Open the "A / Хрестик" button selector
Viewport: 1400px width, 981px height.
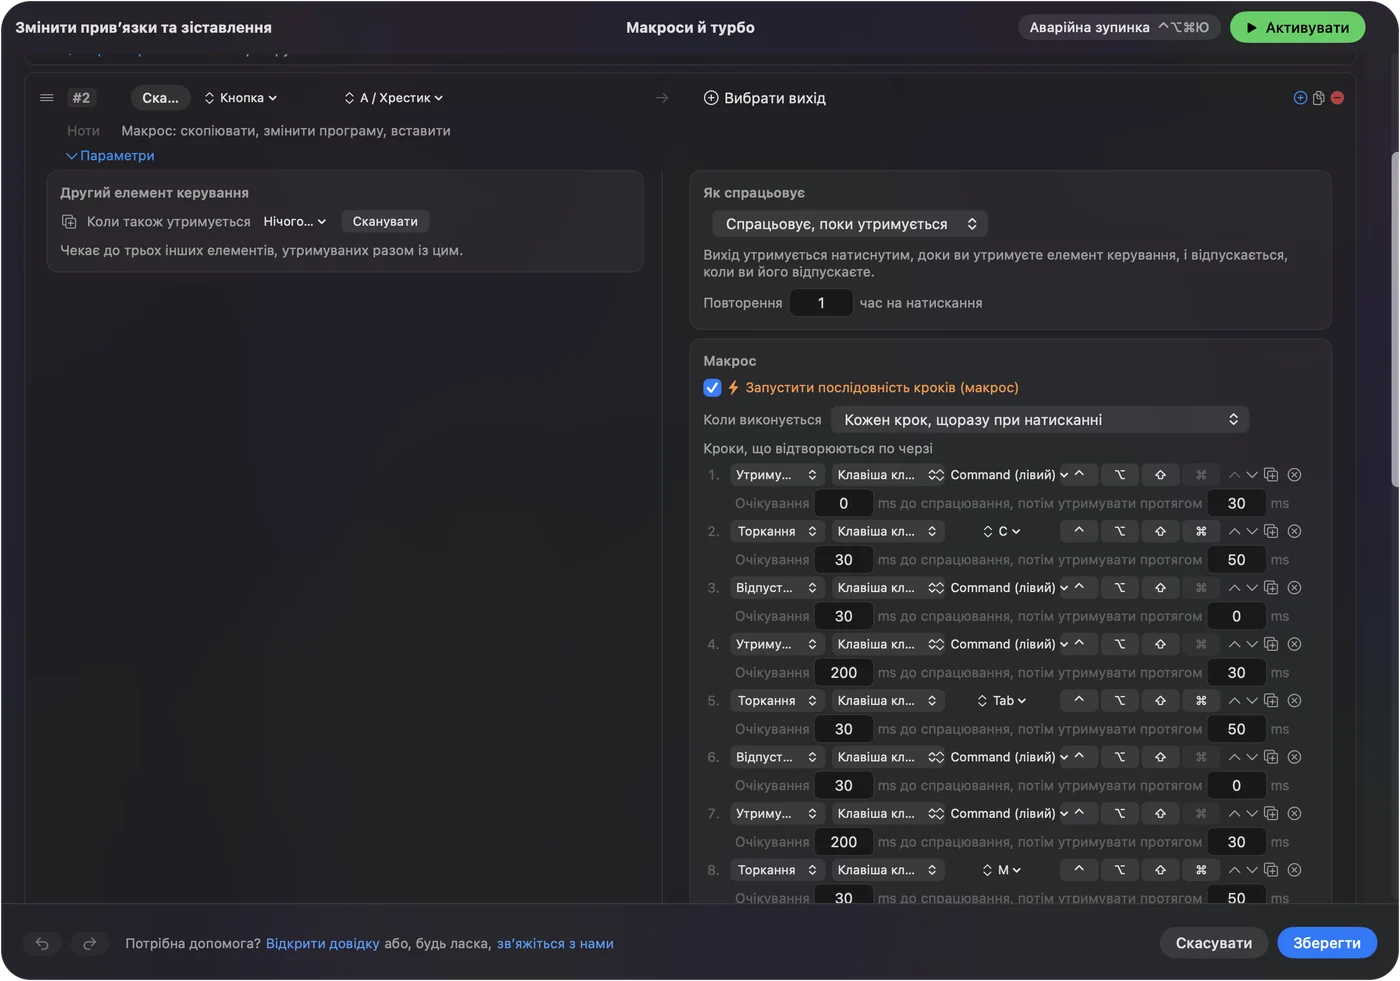[393, 98]
